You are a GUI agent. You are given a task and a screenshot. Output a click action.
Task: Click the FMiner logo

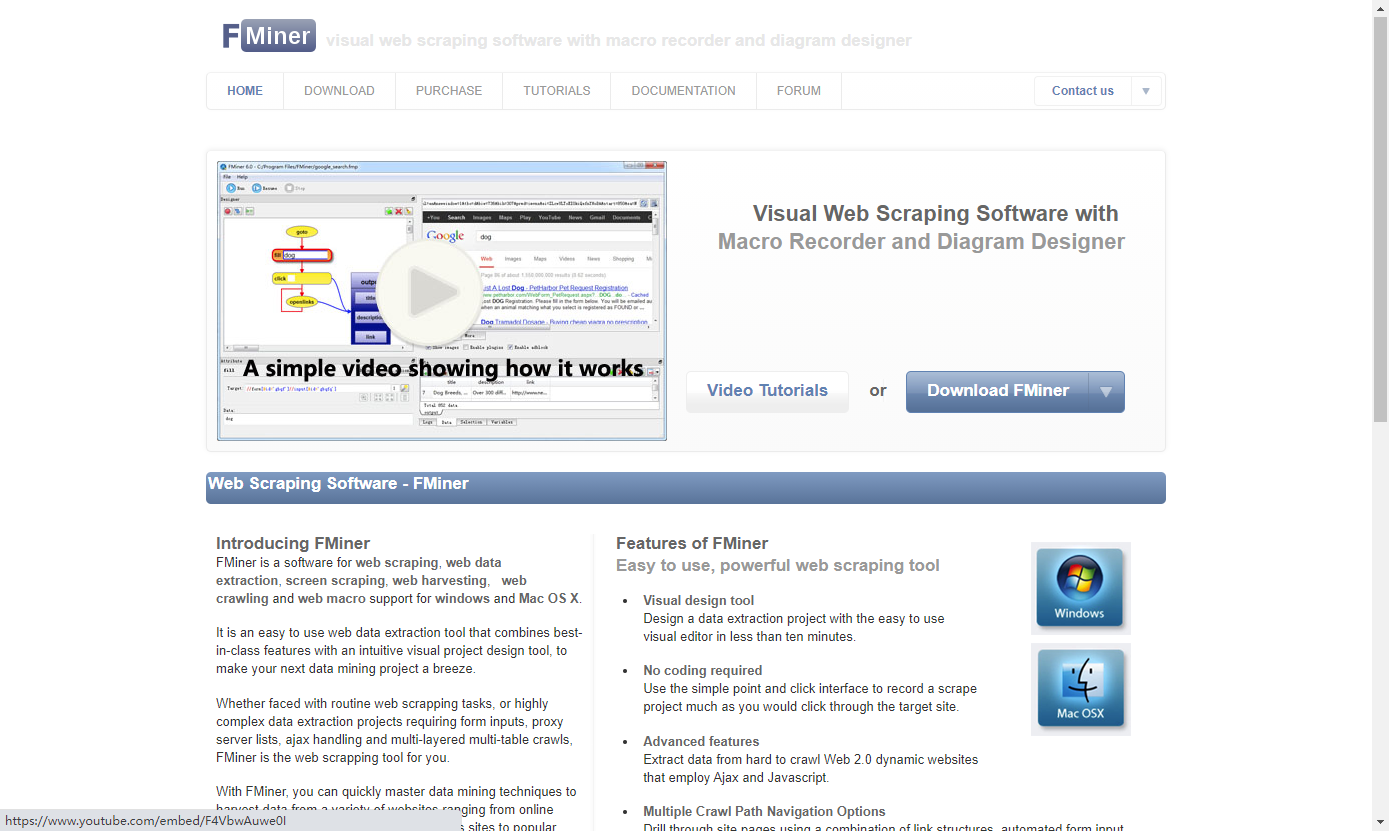pos(269,36)
